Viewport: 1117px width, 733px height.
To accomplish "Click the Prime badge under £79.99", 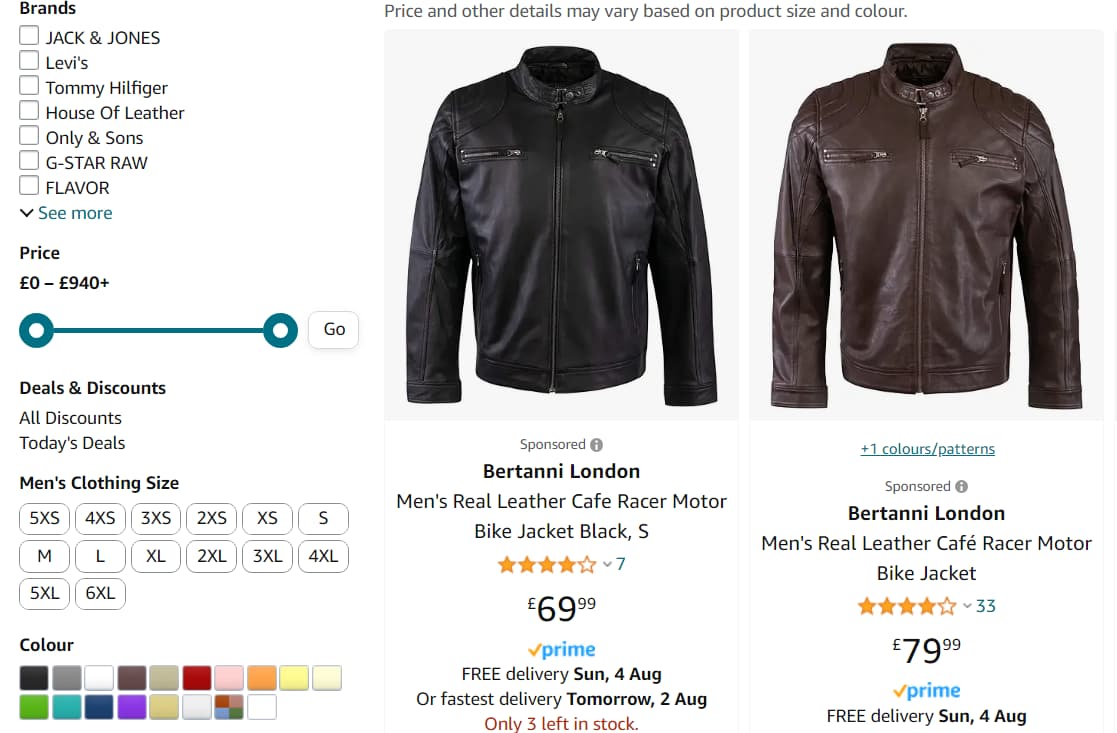I will (x=925, y=690).
